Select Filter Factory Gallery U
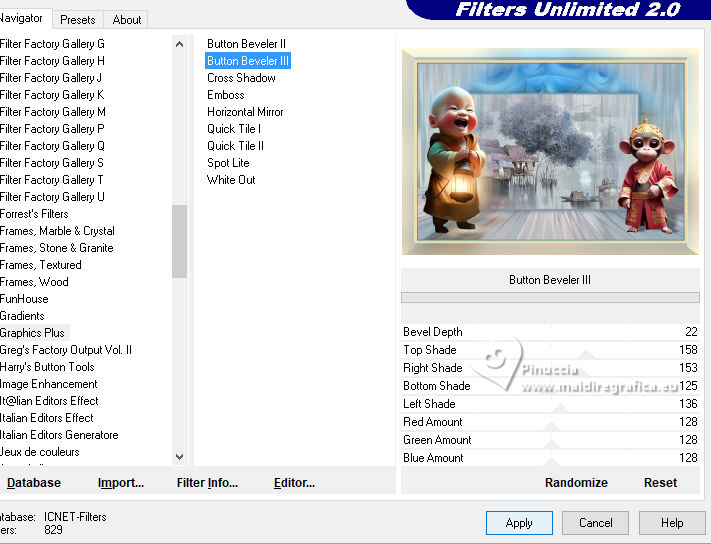Screen dimensions: 711x544 click(x=52, y=197)
